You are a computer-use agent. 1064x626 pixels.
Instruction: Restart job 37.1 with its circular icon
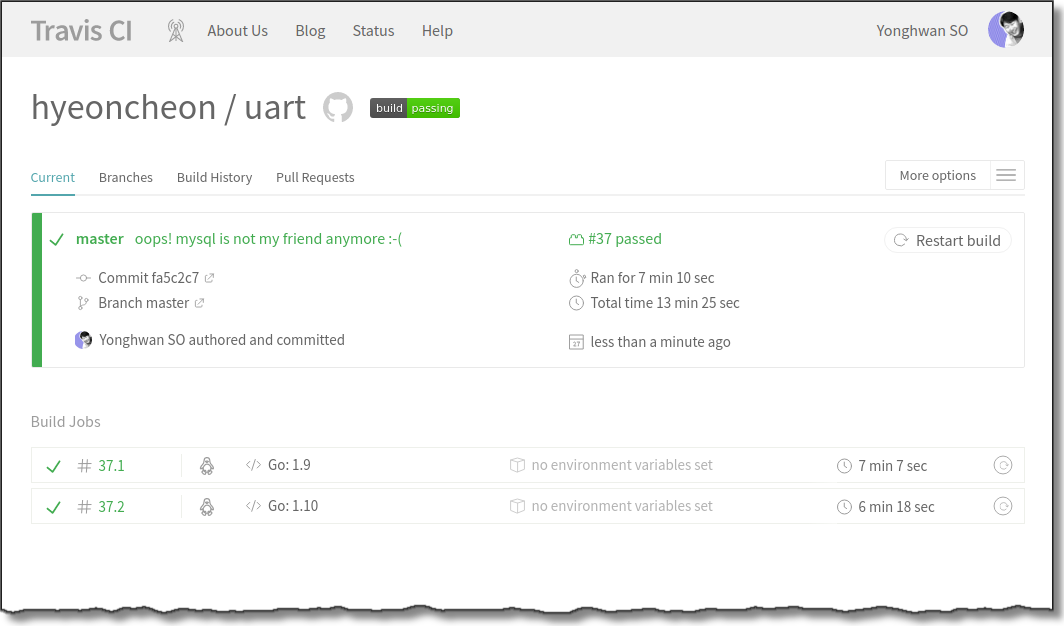click(1002, 465)
